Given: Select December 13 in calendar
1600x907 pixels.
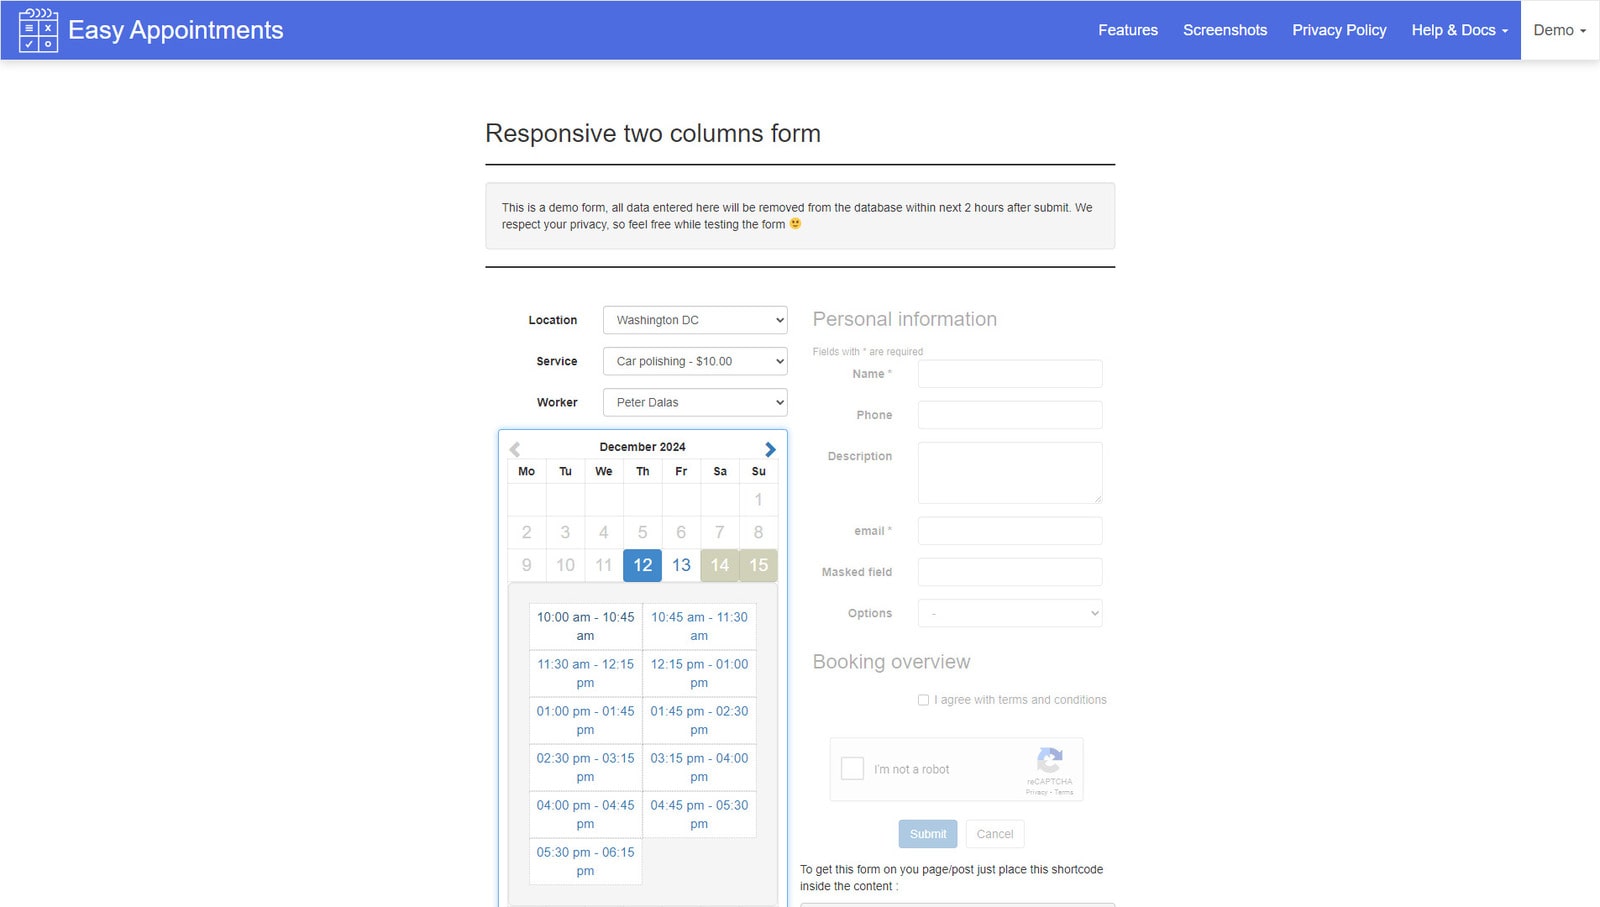Looking at the screenshot, I should point(681,565).
